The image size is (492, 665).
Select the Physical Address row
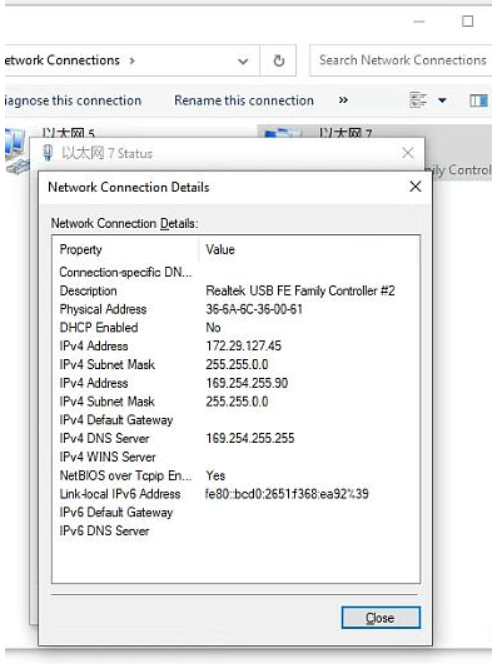(x=236, y=309)
